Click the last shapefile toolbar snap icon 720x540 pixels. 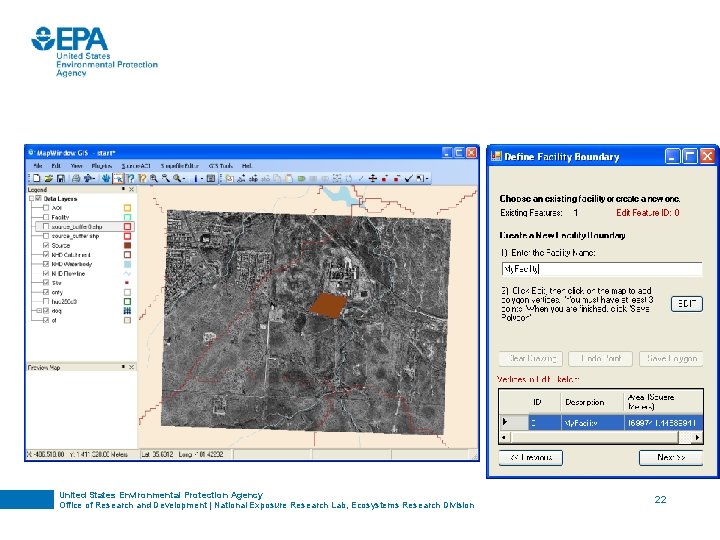click(x=420, y=179)
